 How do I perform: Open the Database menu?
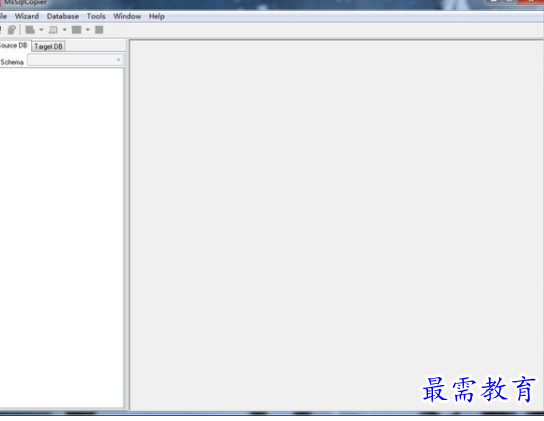click(63, 16)
